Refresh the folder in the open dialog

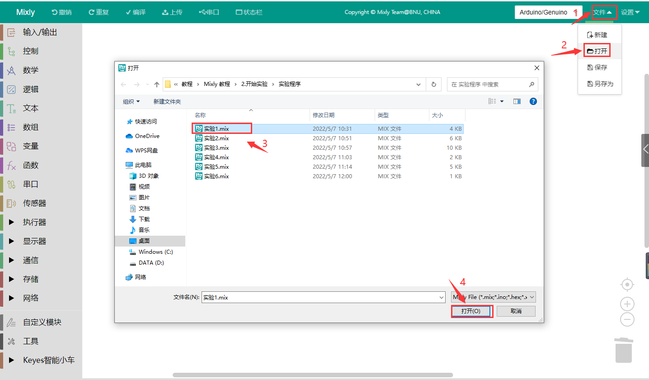pos(433,84)
